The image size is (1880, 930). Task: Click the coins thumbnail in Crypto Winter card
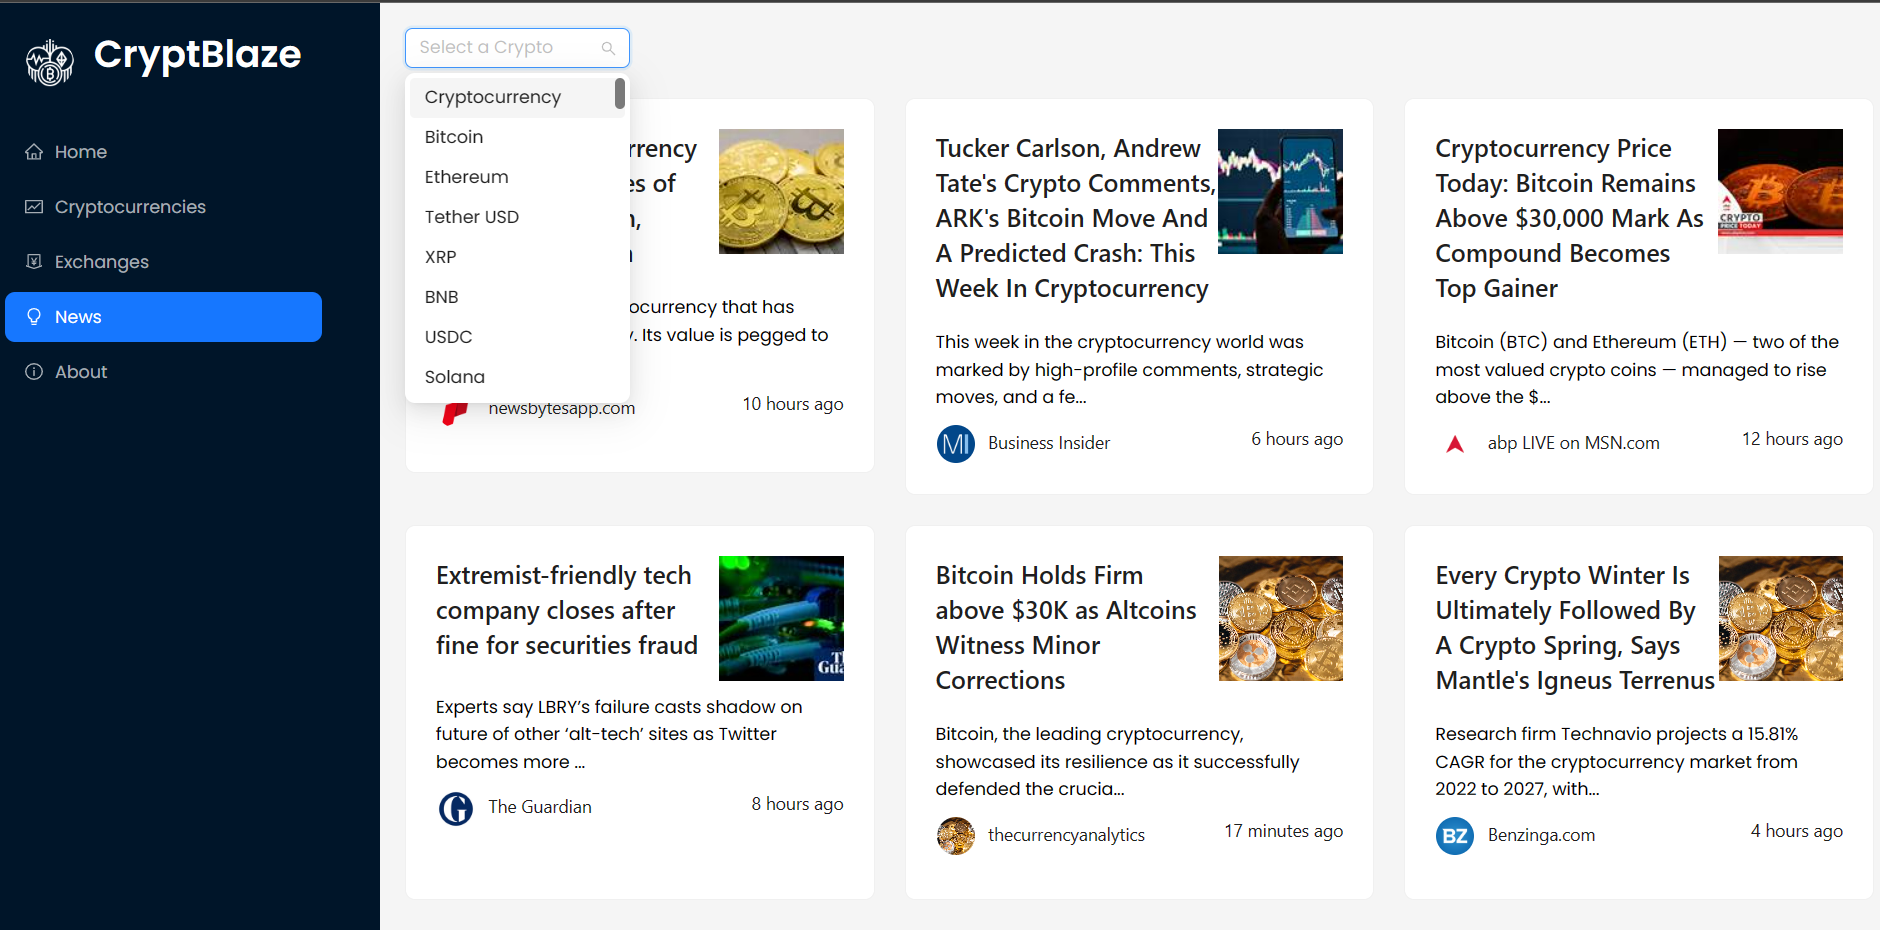[x=1780, y=618]
